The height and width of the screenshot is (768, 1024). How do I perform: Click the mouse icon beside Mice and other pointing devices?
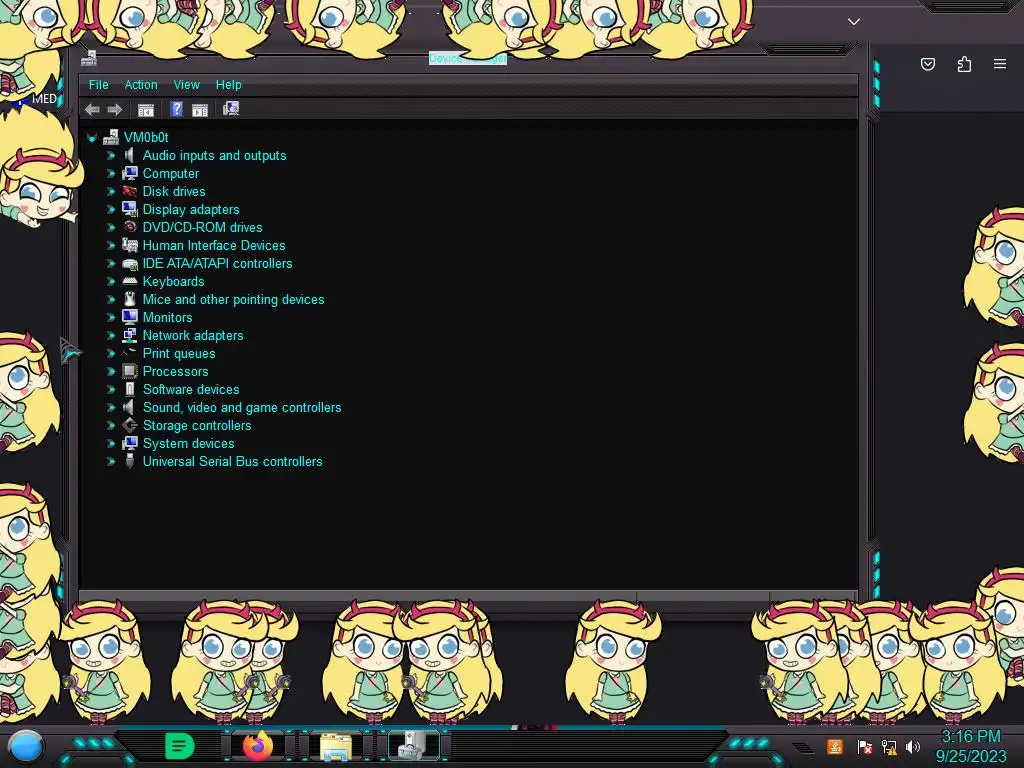[130, 299]
